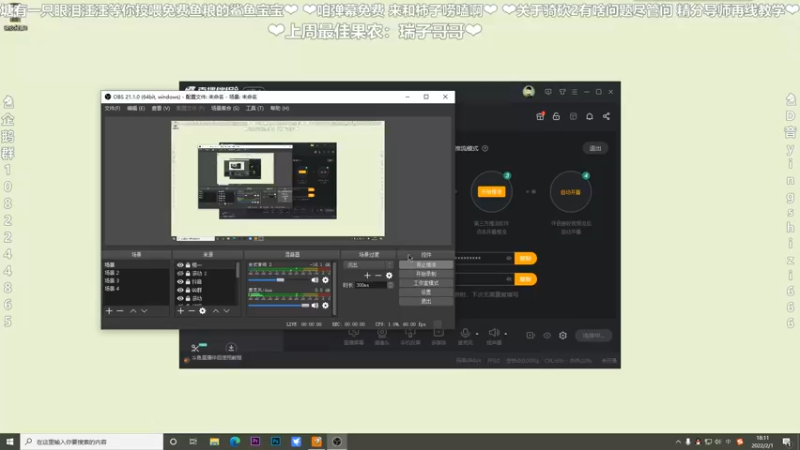Toggle visibility of the 抖音 source
The image size is (800, 450).
[180, 282]
